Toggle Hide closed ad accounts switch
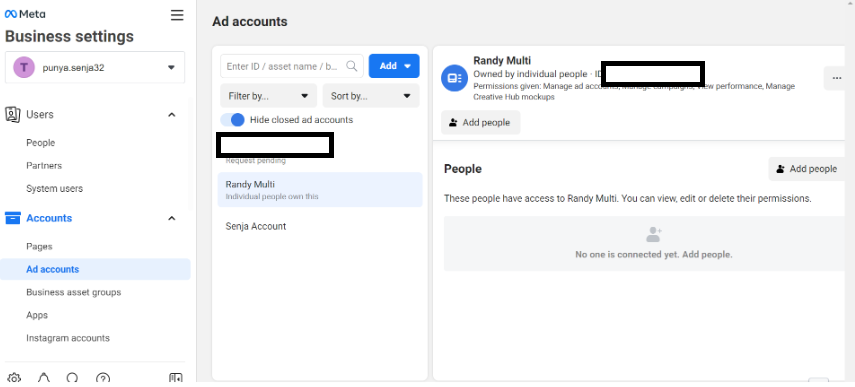 click(x=233, y=120)
